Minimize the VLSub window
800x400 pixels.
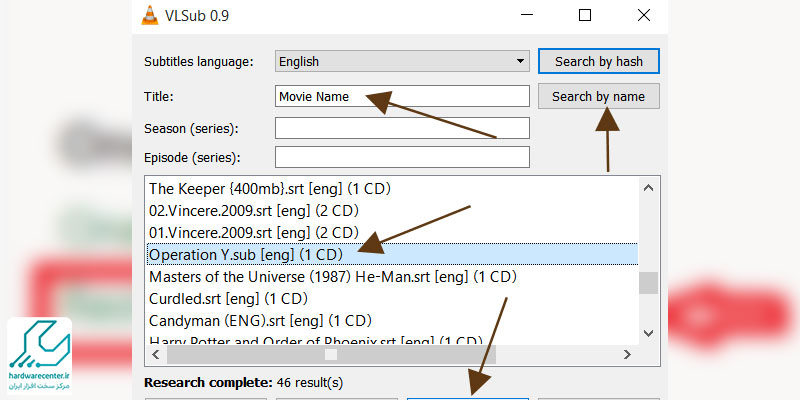[529, 15]
